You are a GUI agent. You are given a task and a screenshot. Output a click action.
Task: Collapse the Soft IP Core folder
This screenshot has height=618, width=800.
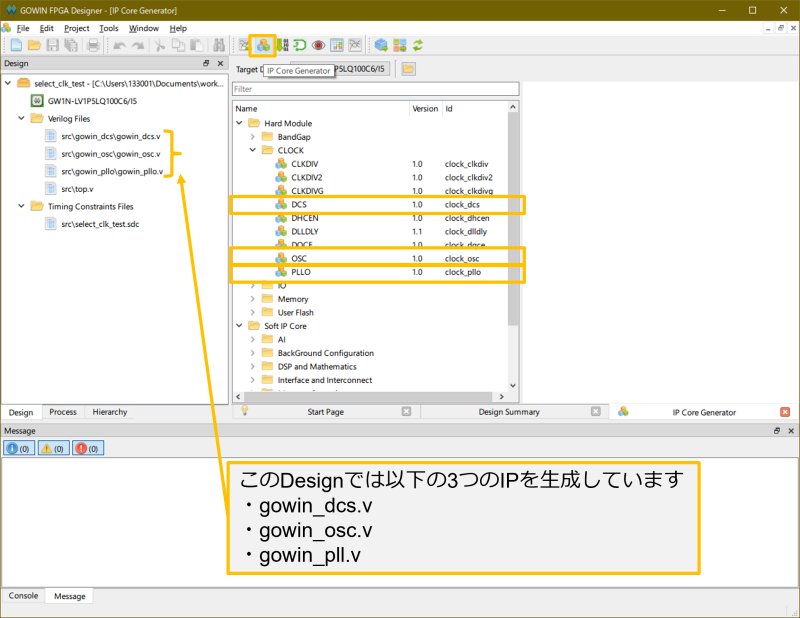239,326
